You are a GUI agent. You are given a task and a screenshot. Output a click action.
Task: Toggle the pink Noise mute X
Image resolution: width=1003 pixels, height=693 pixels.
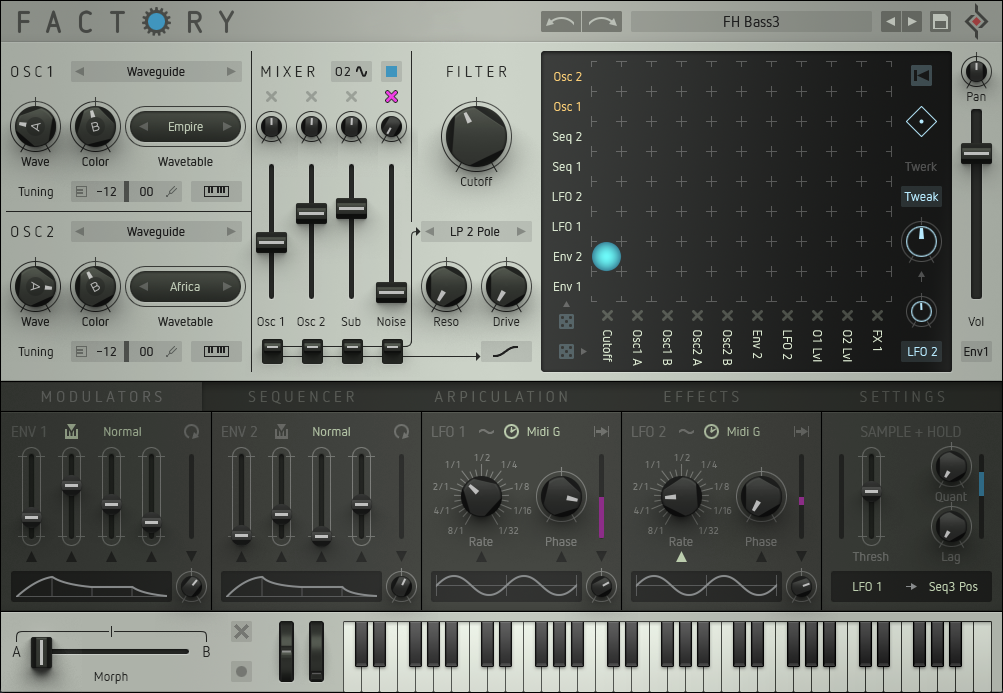pos(391,97)
